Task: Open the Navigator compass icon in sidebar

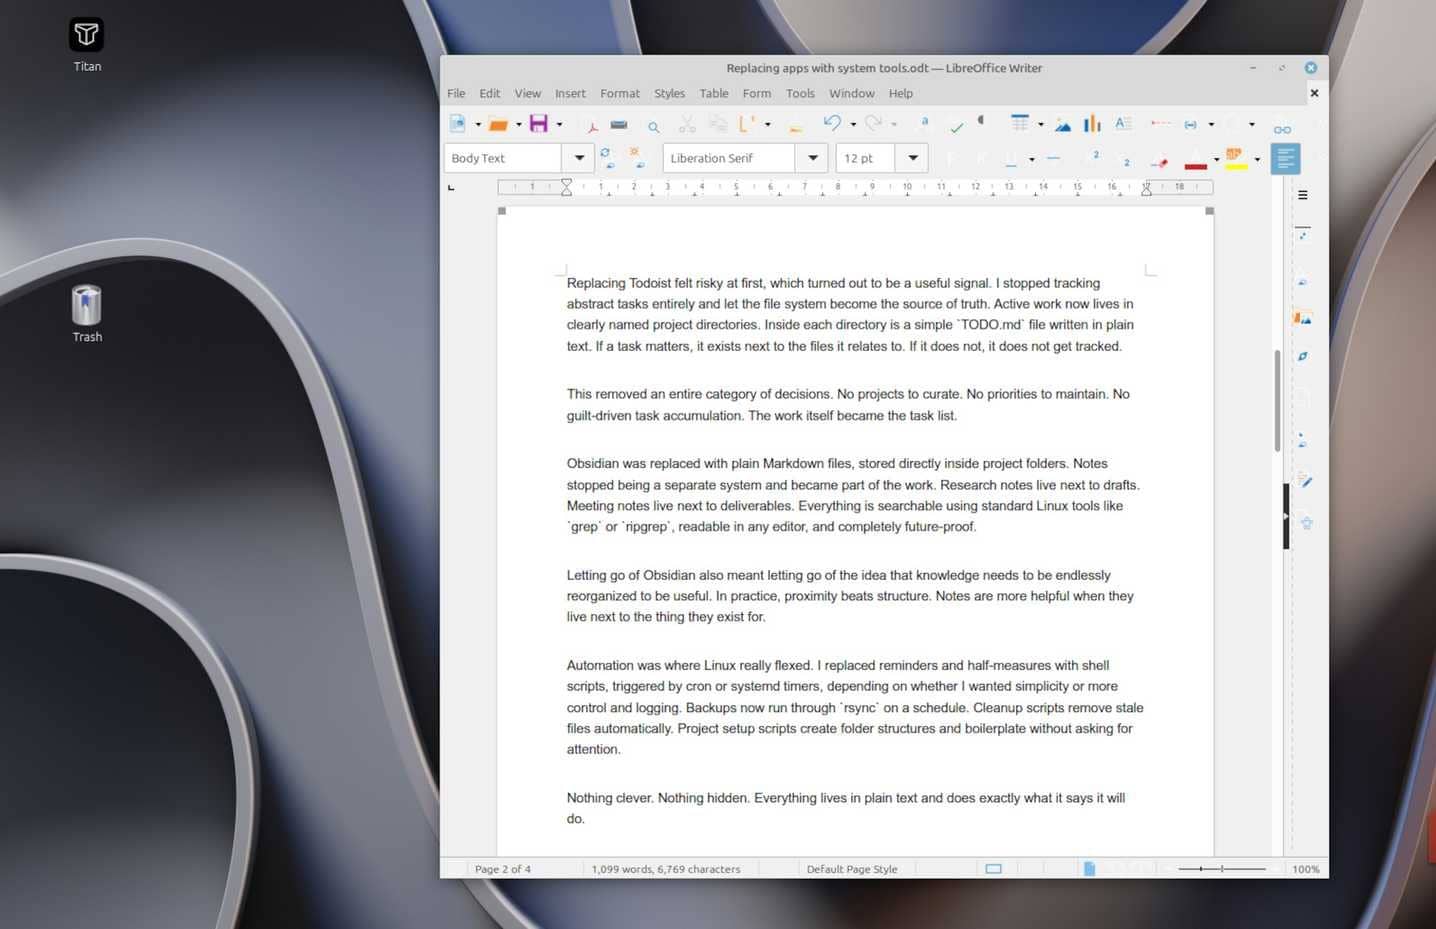Action: pos(1303,356)
